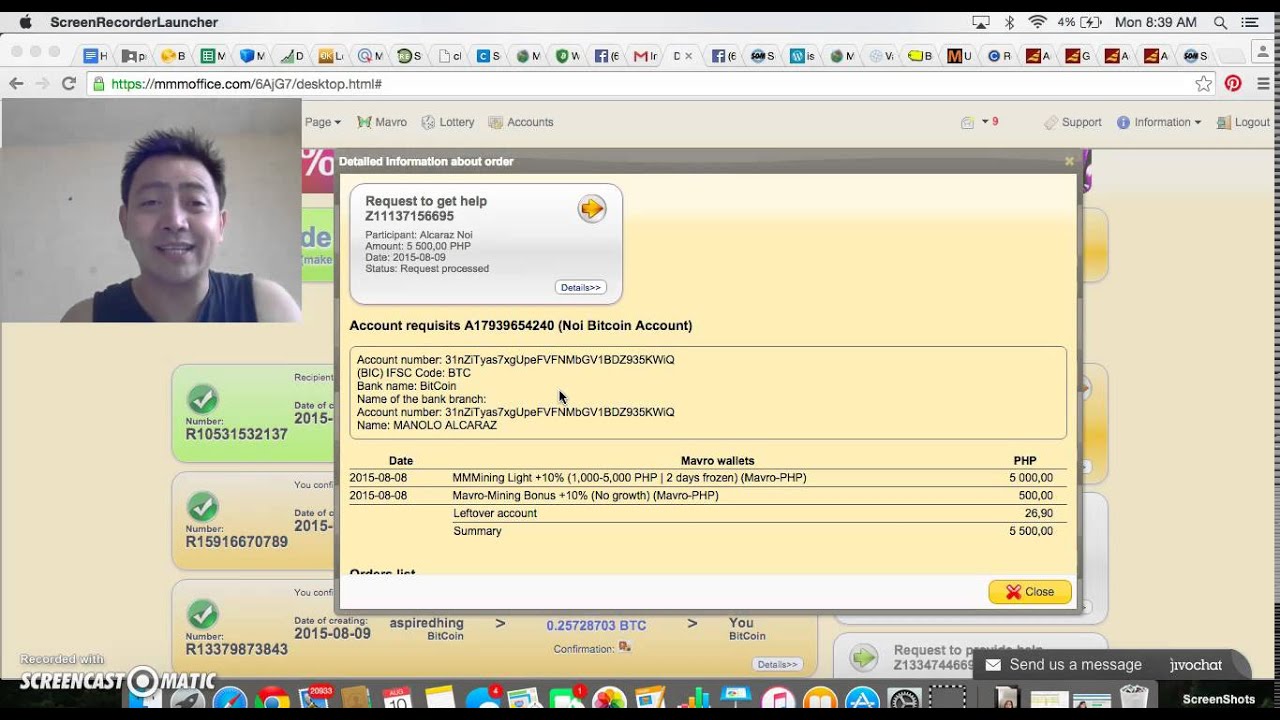Click the MMMining Light +10% wallet row
The height and width of the screenshot is (720, 1280).
click(x=708, y=478)
